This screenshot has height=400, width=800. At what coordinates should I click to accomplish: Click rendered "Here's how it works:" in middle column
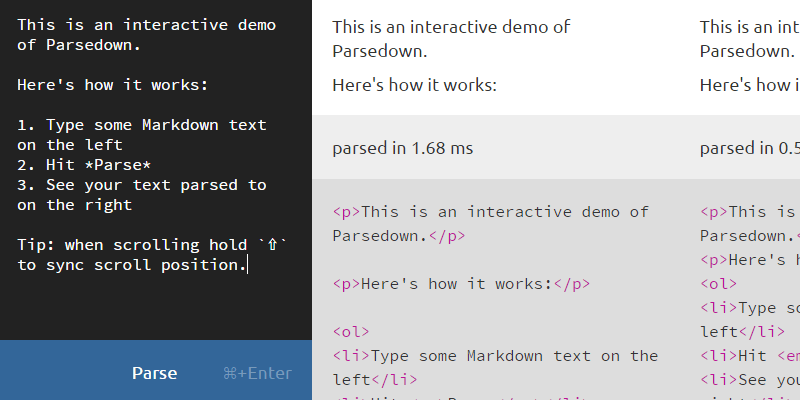tap(415, 85)
